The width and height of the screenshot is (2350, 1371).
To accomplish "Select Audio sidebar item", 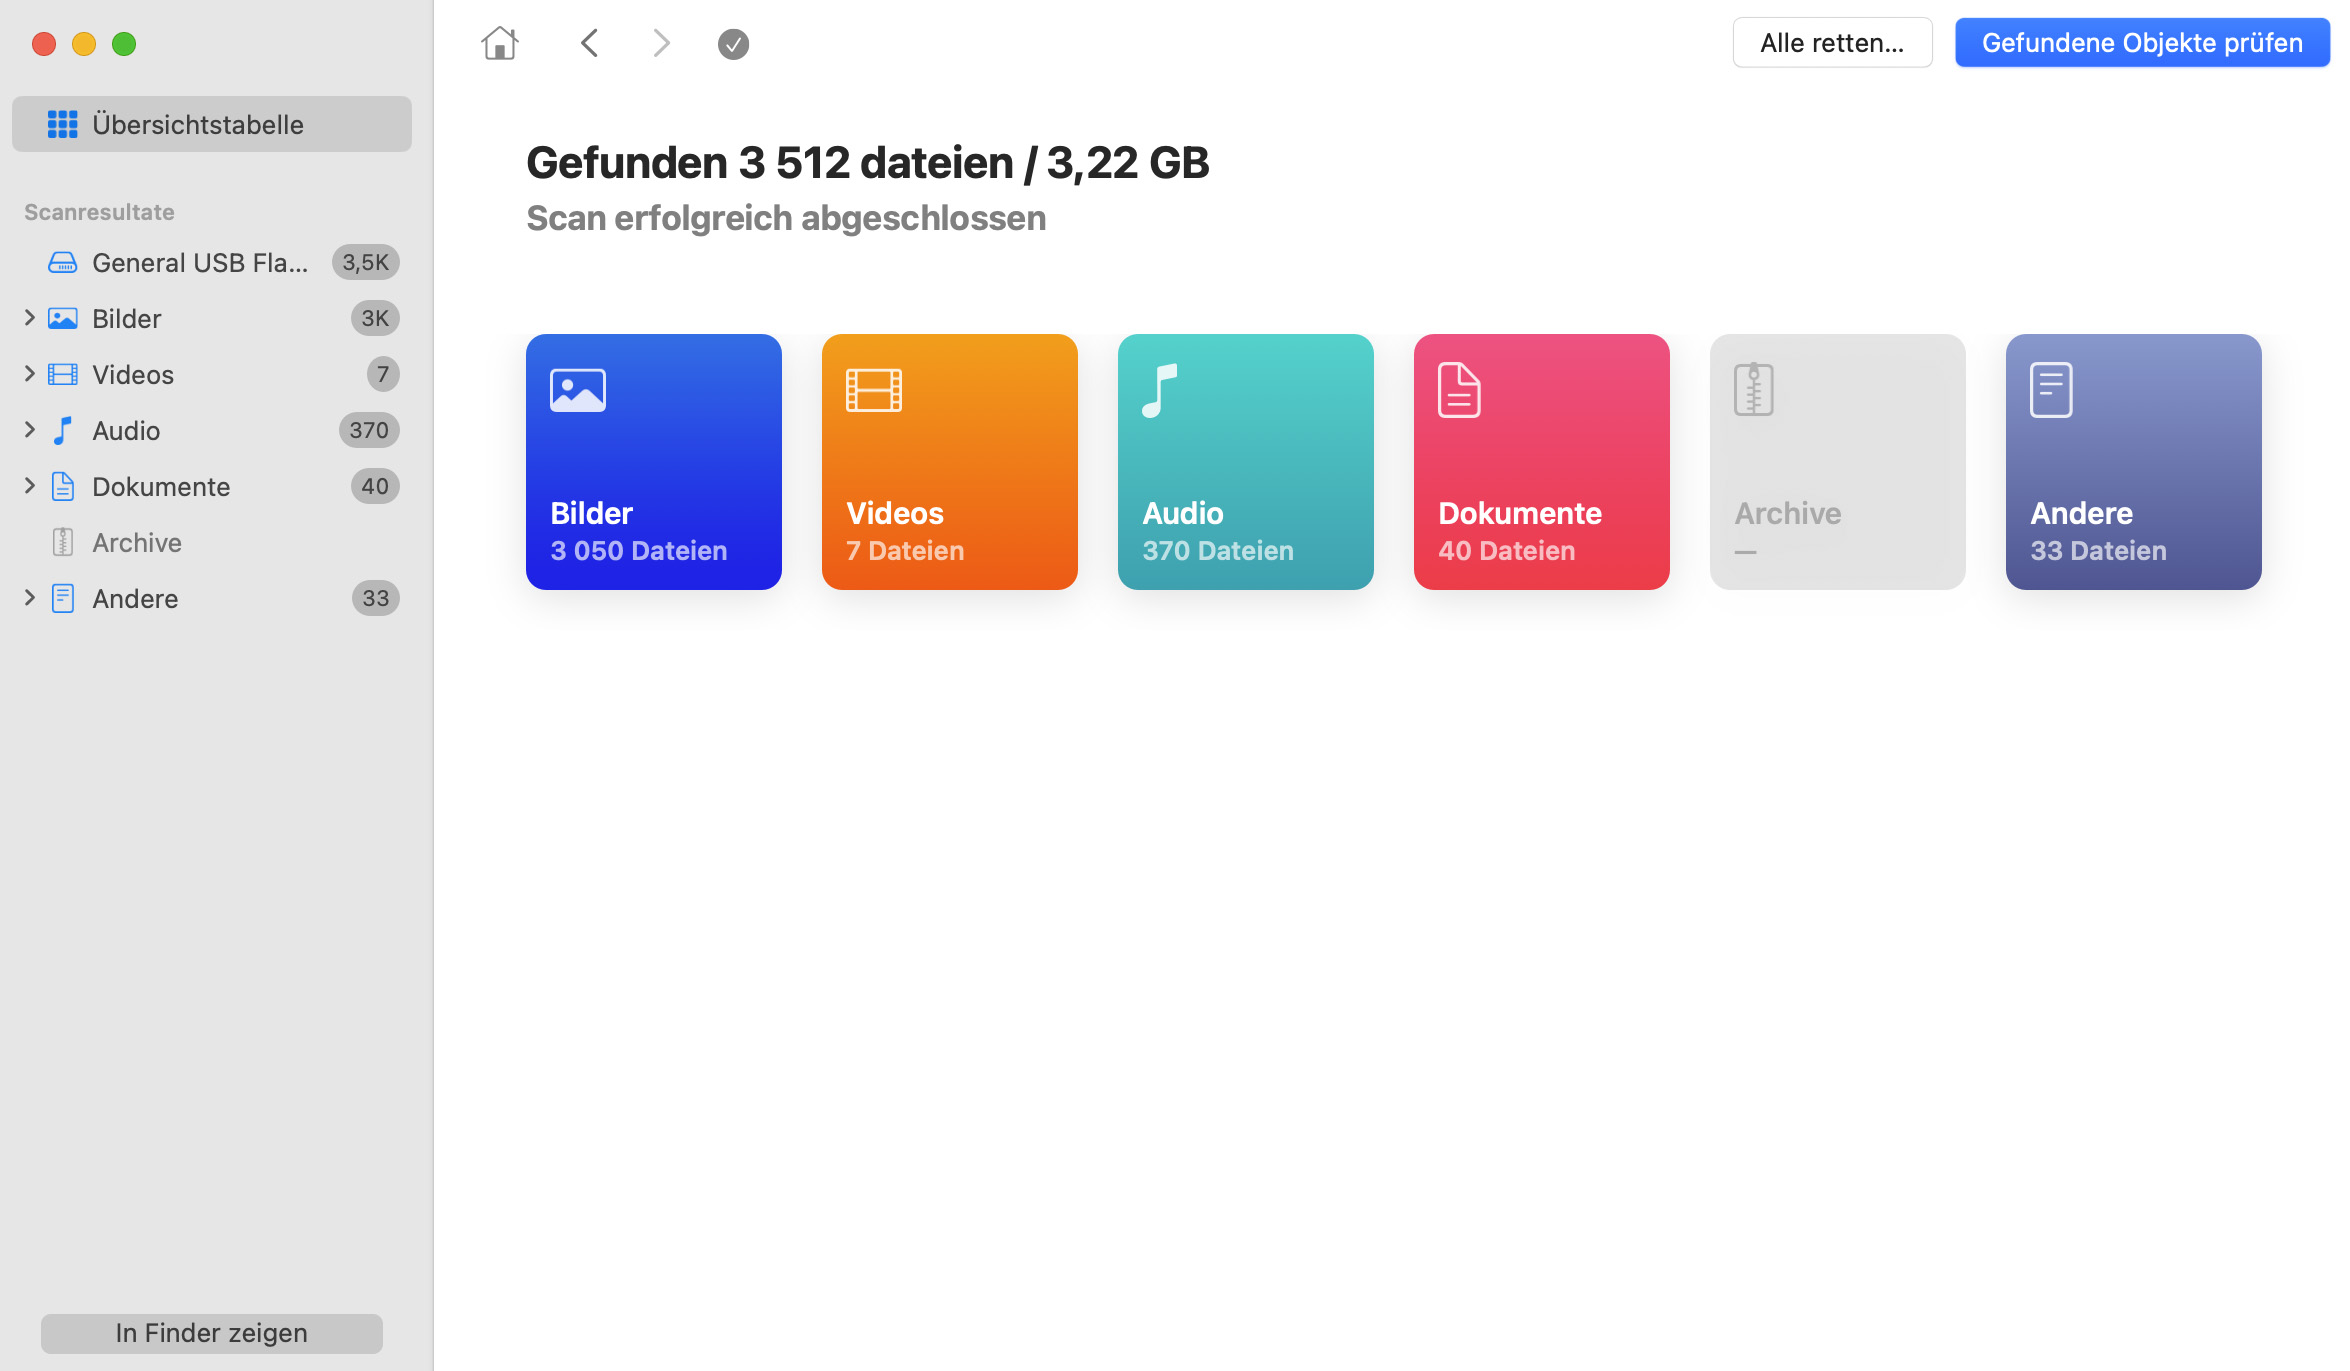I will [126, 431].
